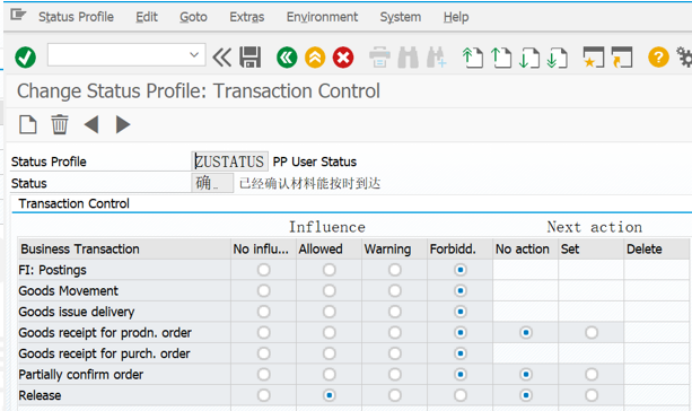Open the Environment menu
The width and height of the screenshot is (693, 411).
click(322, 17)
